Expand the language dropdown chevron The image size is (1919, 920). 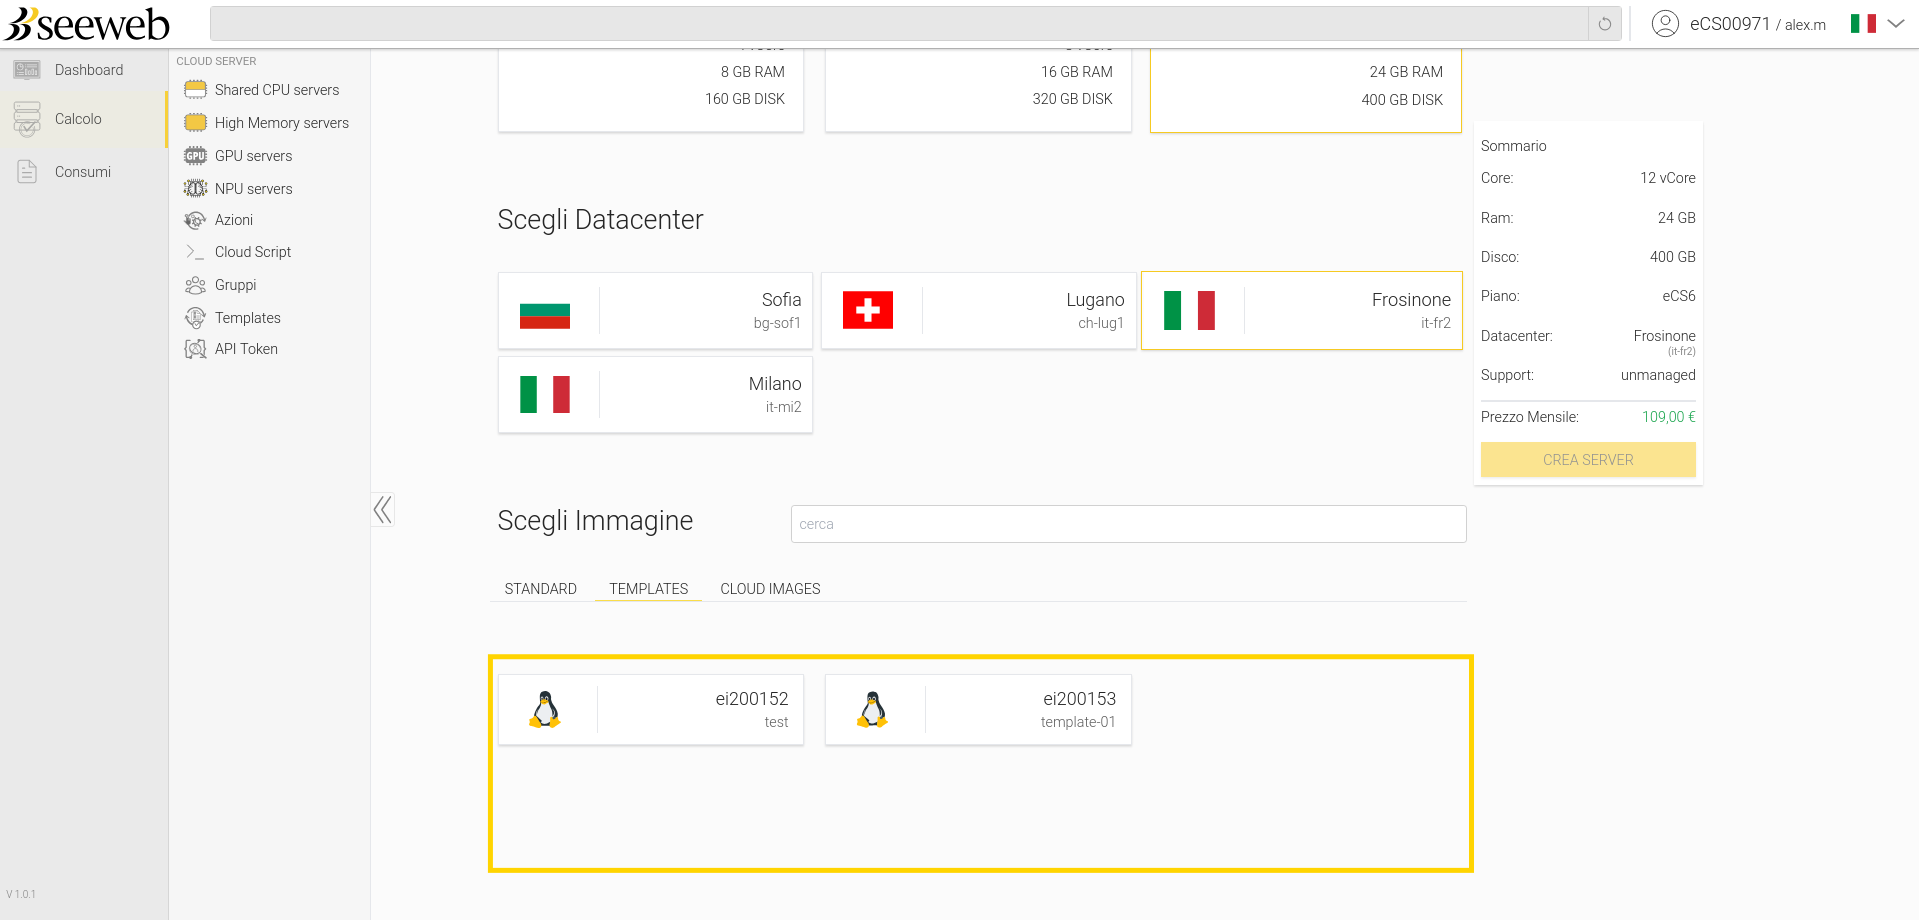pos(1896,24)
